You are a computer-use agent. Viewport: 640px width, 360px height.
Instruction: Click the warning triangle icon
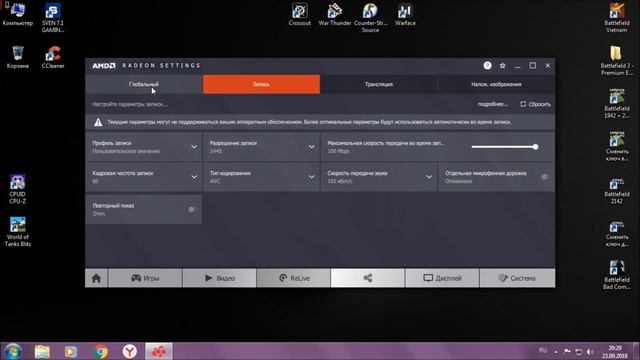pyautogui.click(x=98, y=122)
